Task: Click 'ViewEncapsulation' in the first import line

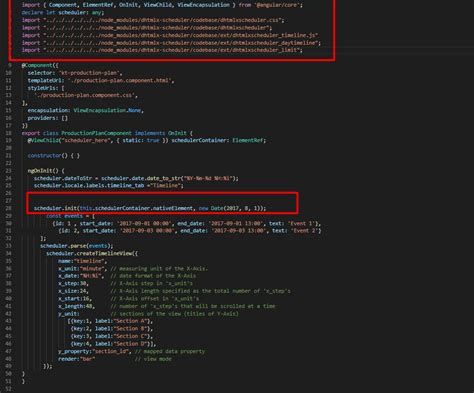Action: pos(203,5)
